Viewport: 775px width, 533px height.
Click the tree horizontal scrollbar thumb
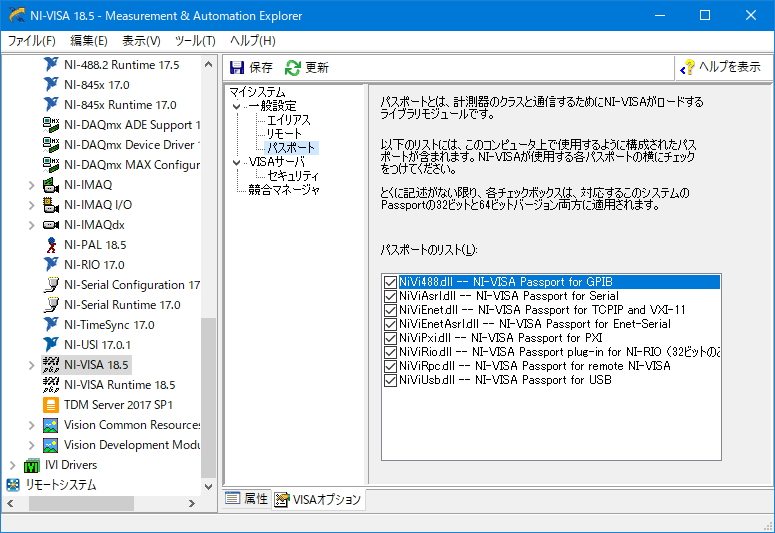coord(81,503)
